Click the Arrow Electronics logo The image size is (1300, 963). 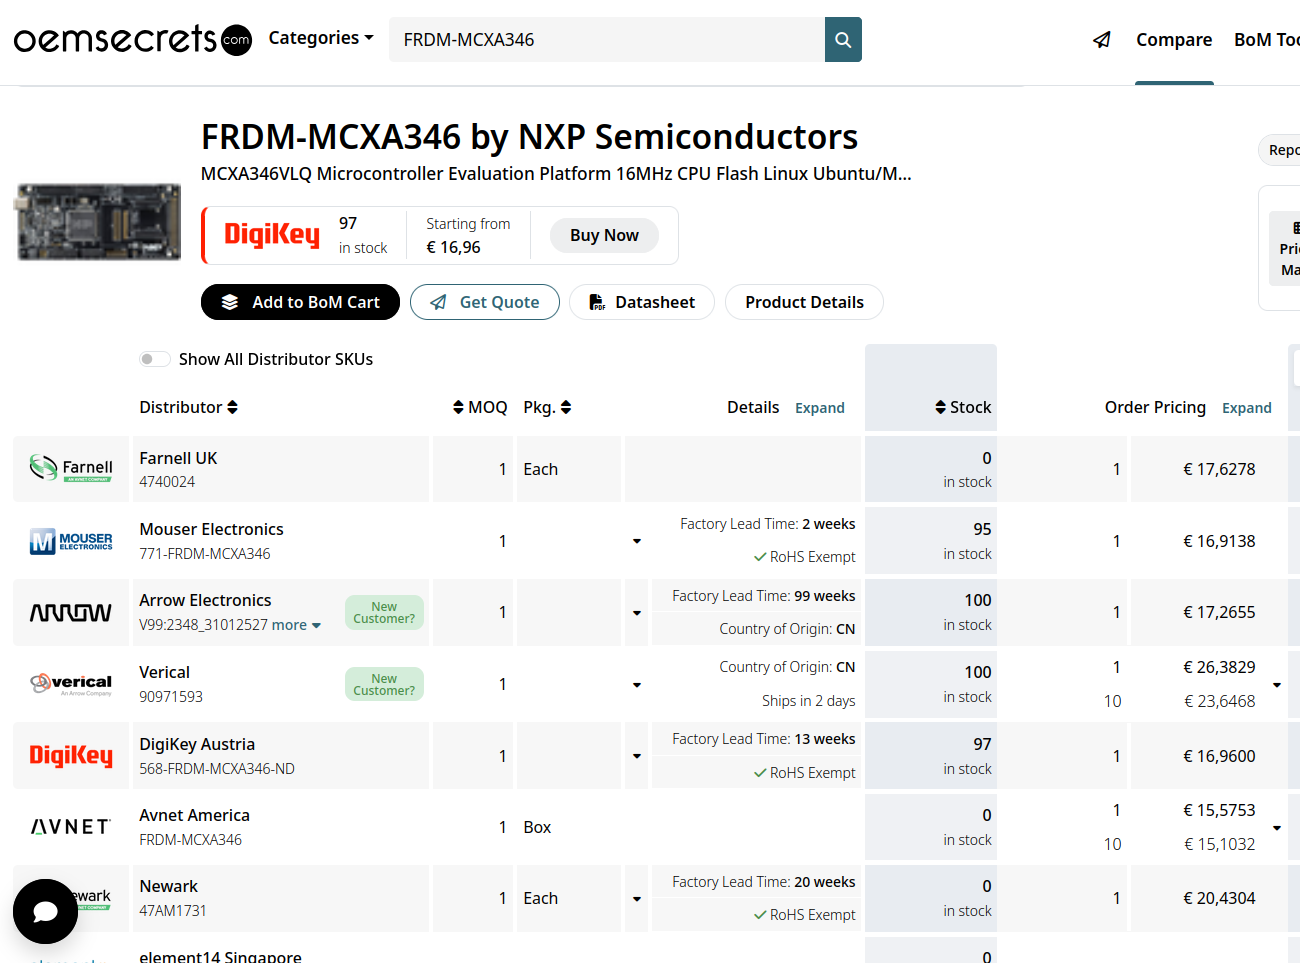tap(71, 612)
